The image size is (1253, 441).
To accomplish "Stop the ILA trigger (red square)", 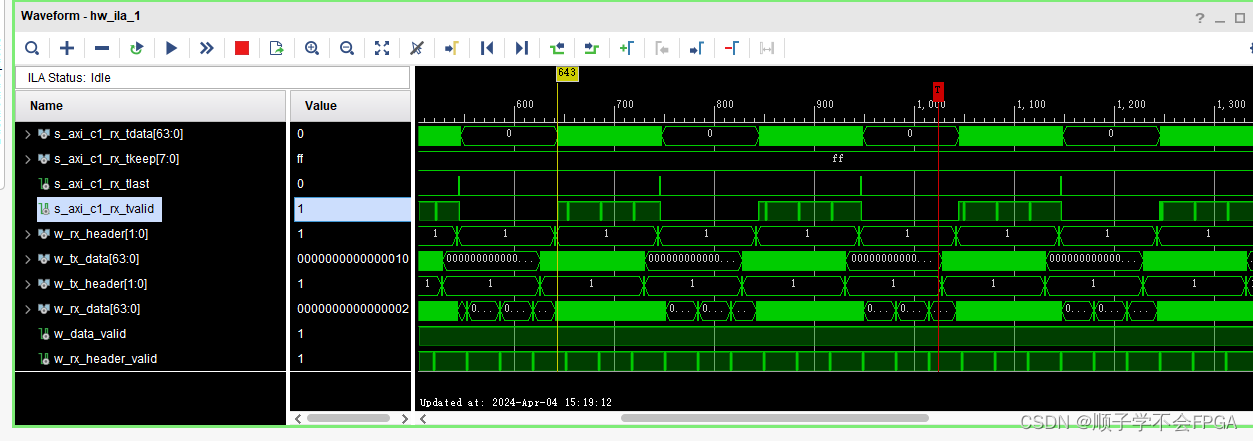I will pyautogui.click(x=242, y=47).
